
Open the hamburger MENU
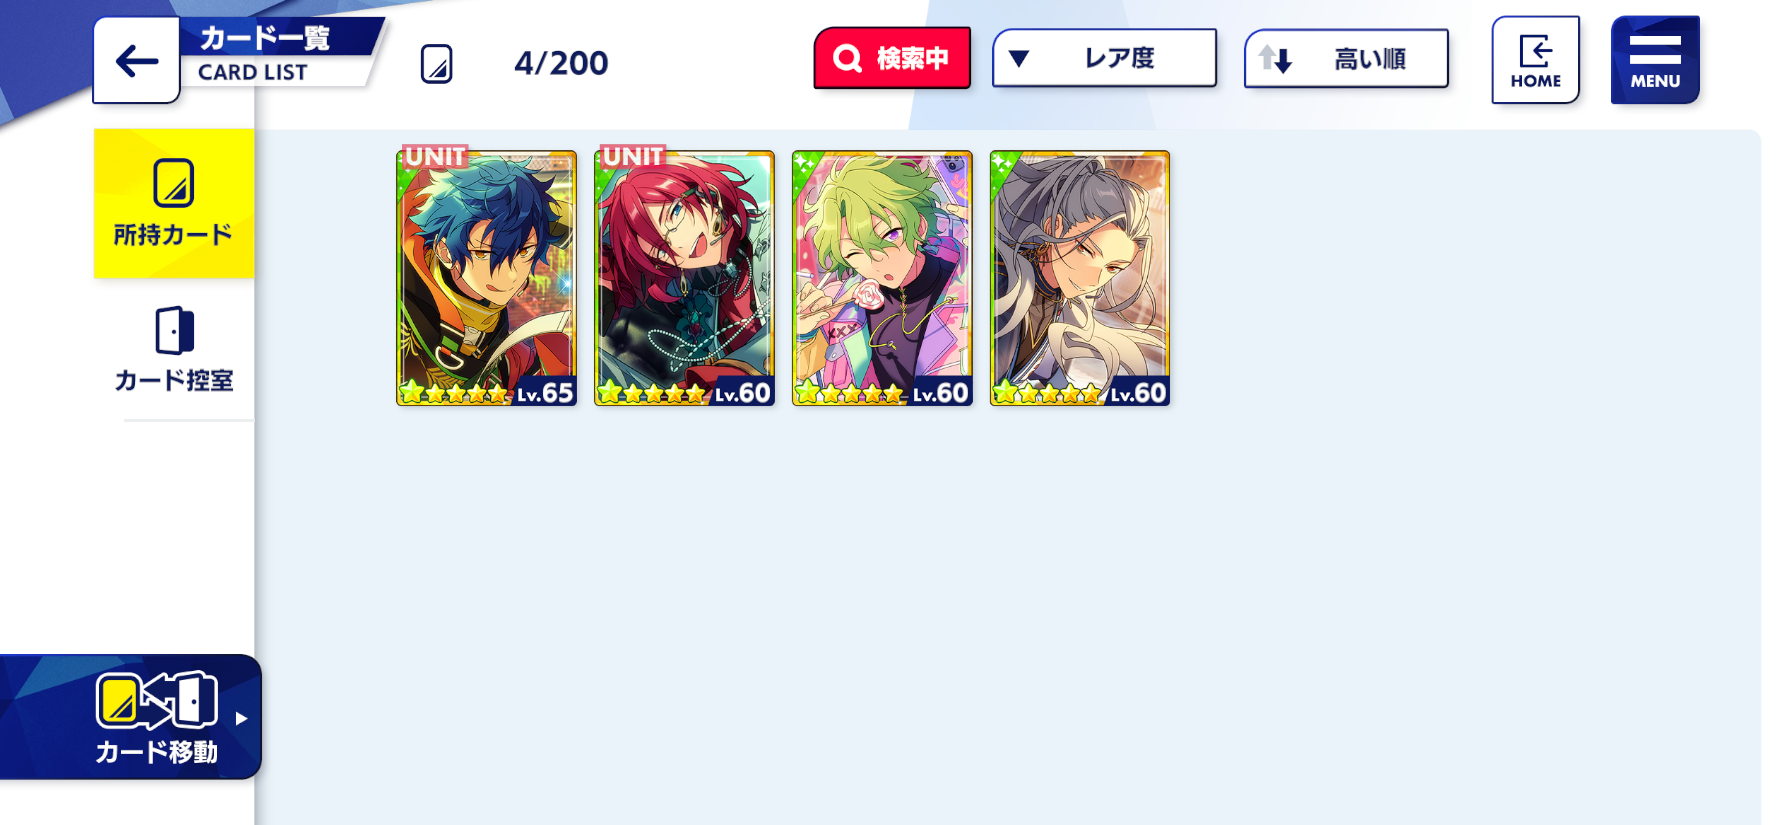click(x=1655, y=60)
